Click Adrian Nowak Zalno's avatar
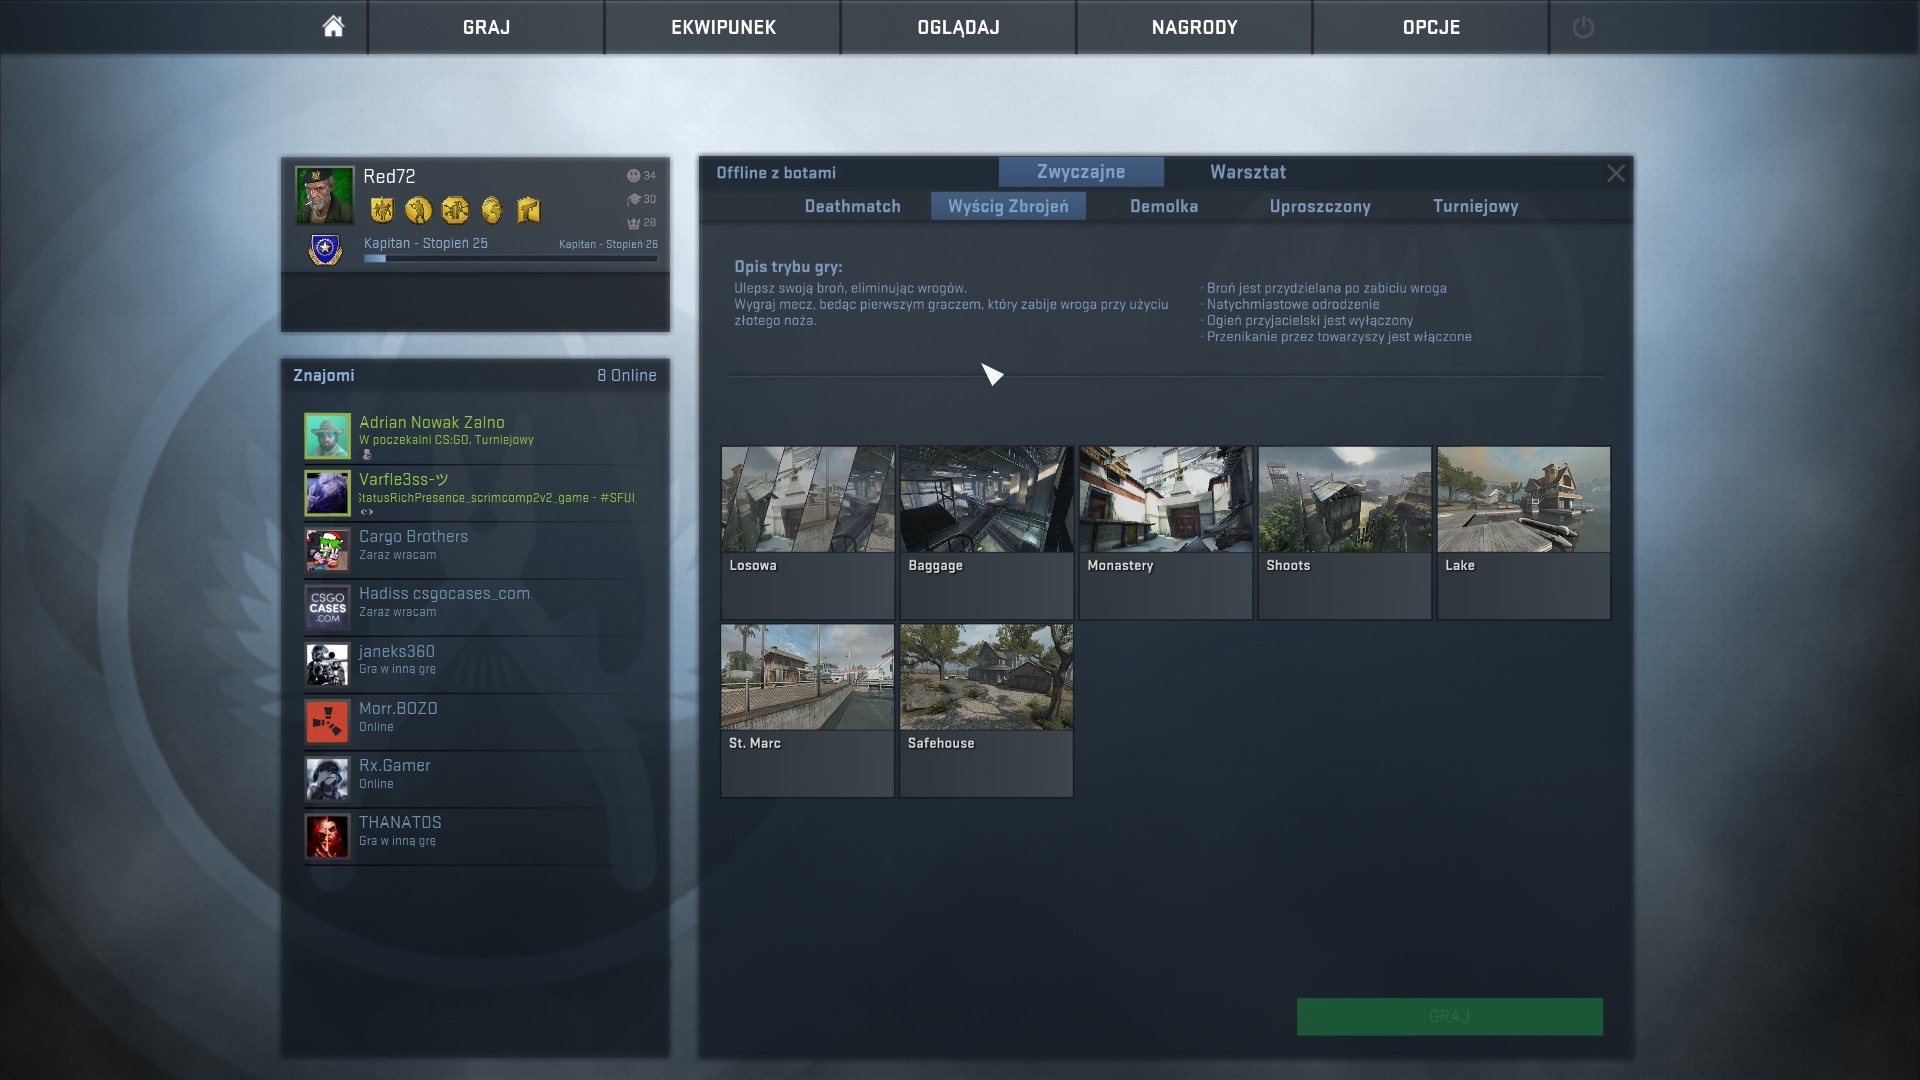 point(327,436)
